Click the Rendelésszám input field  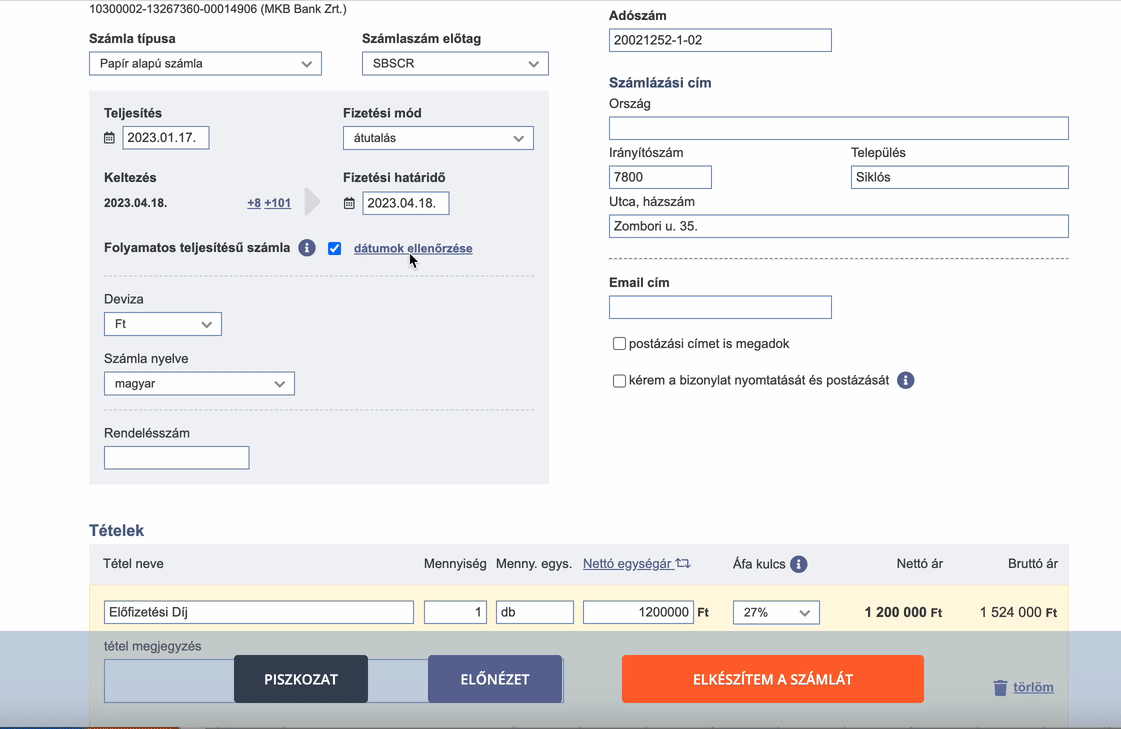click(x=177, y=458)
